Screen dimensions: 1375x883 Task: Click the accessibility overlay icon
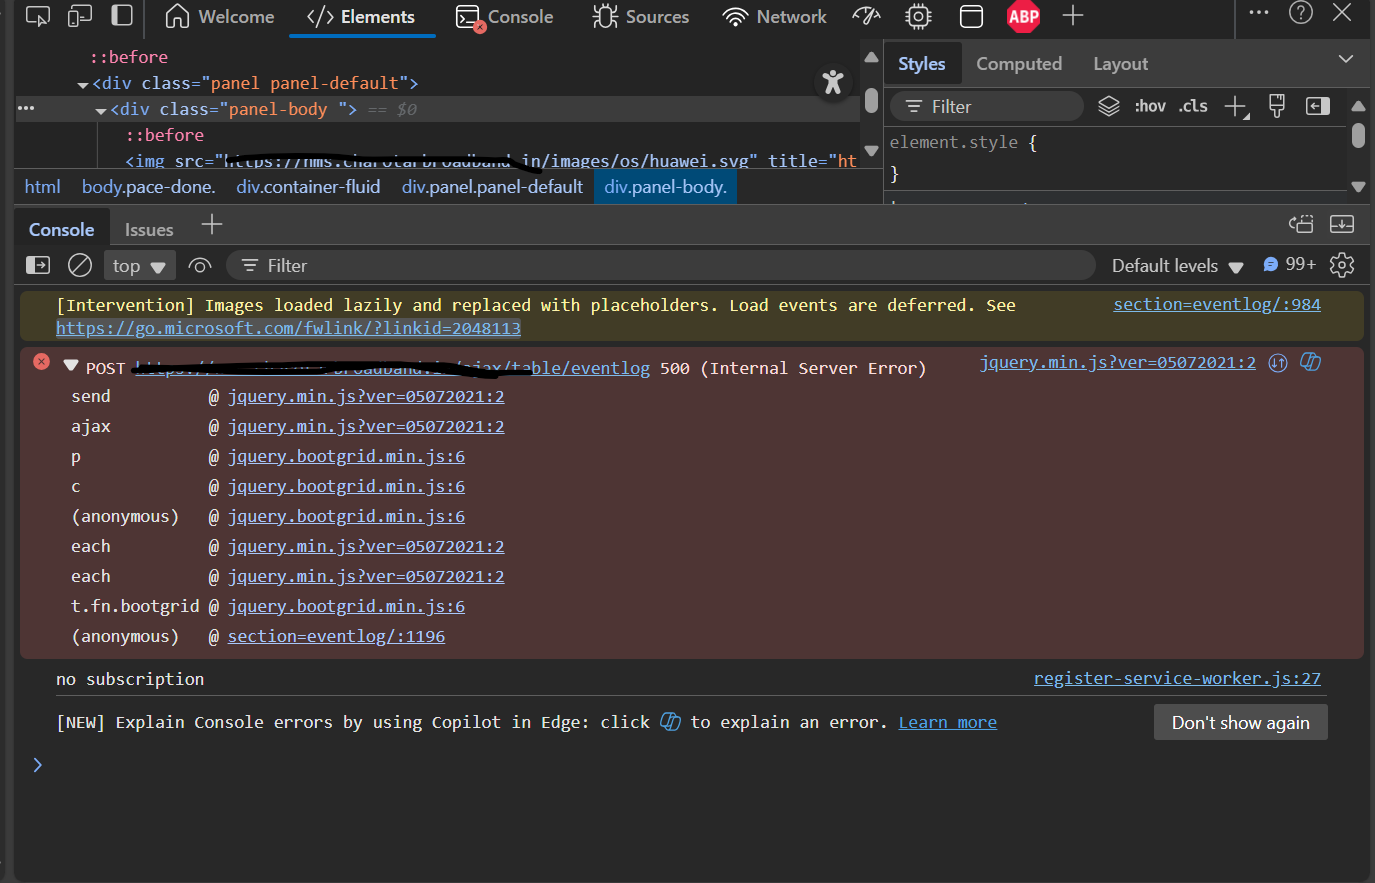pos(833,82)
